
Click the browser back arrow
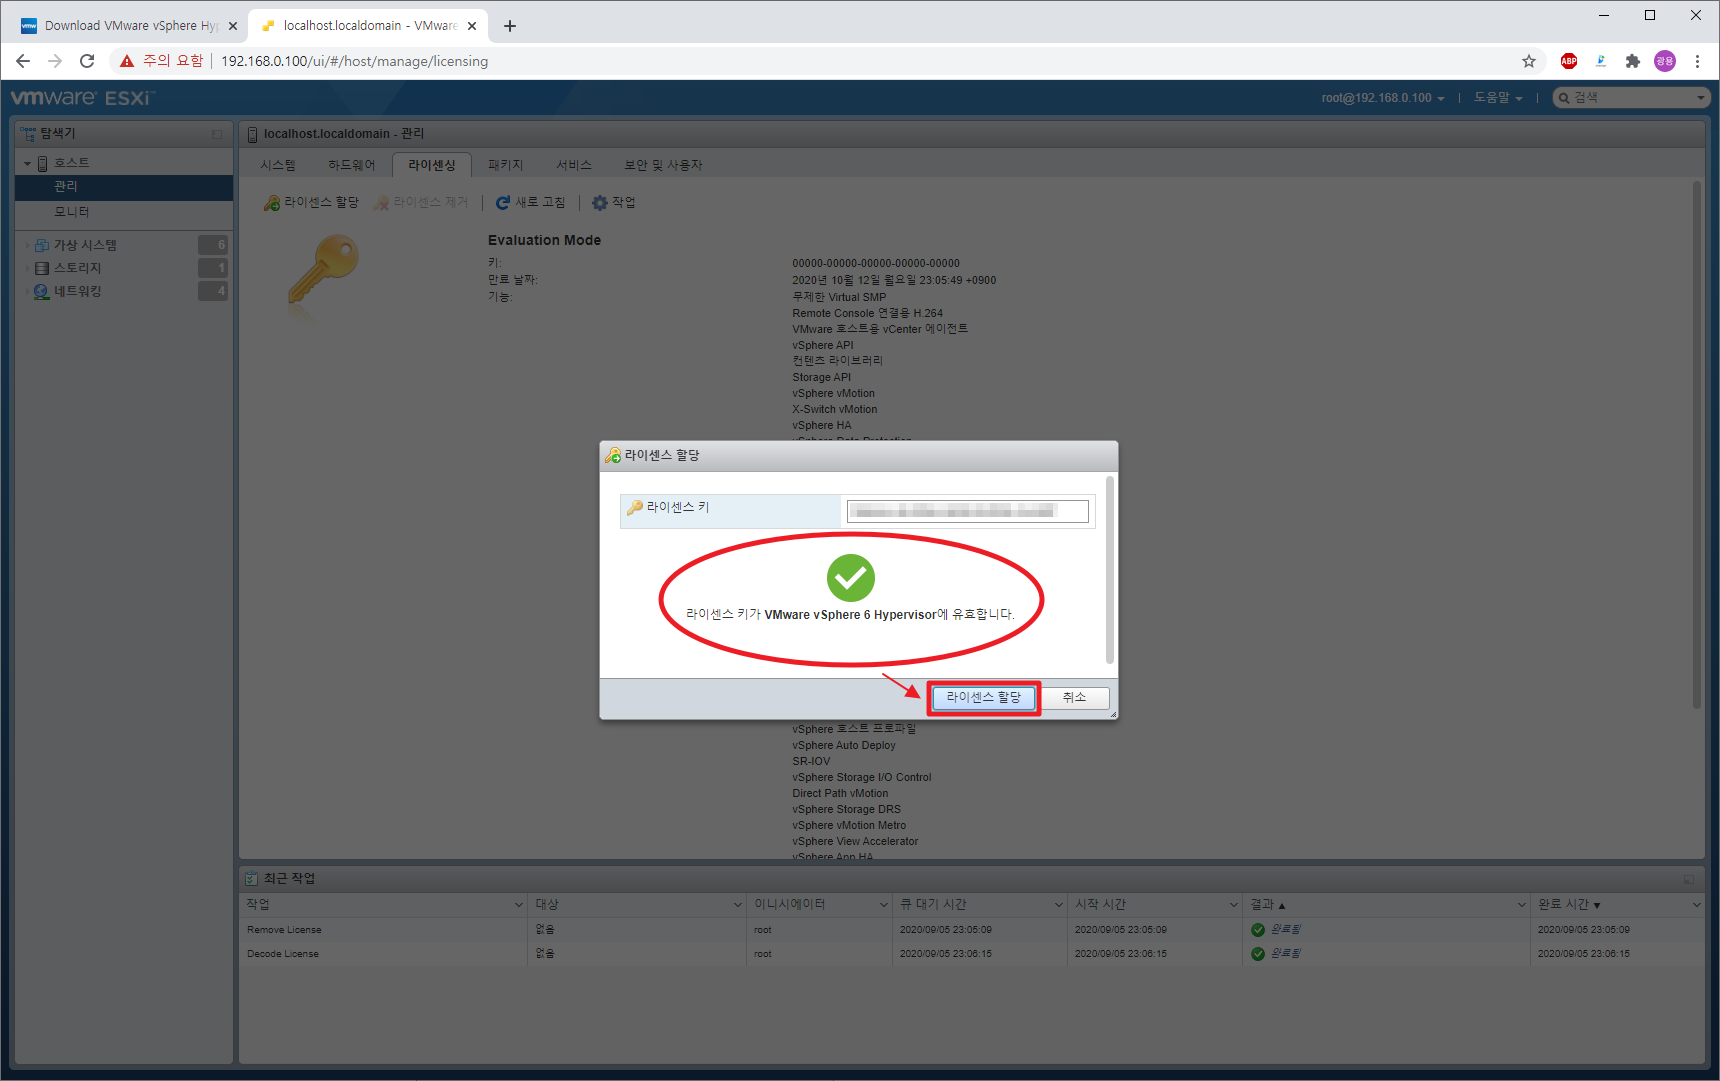[23, 61]
